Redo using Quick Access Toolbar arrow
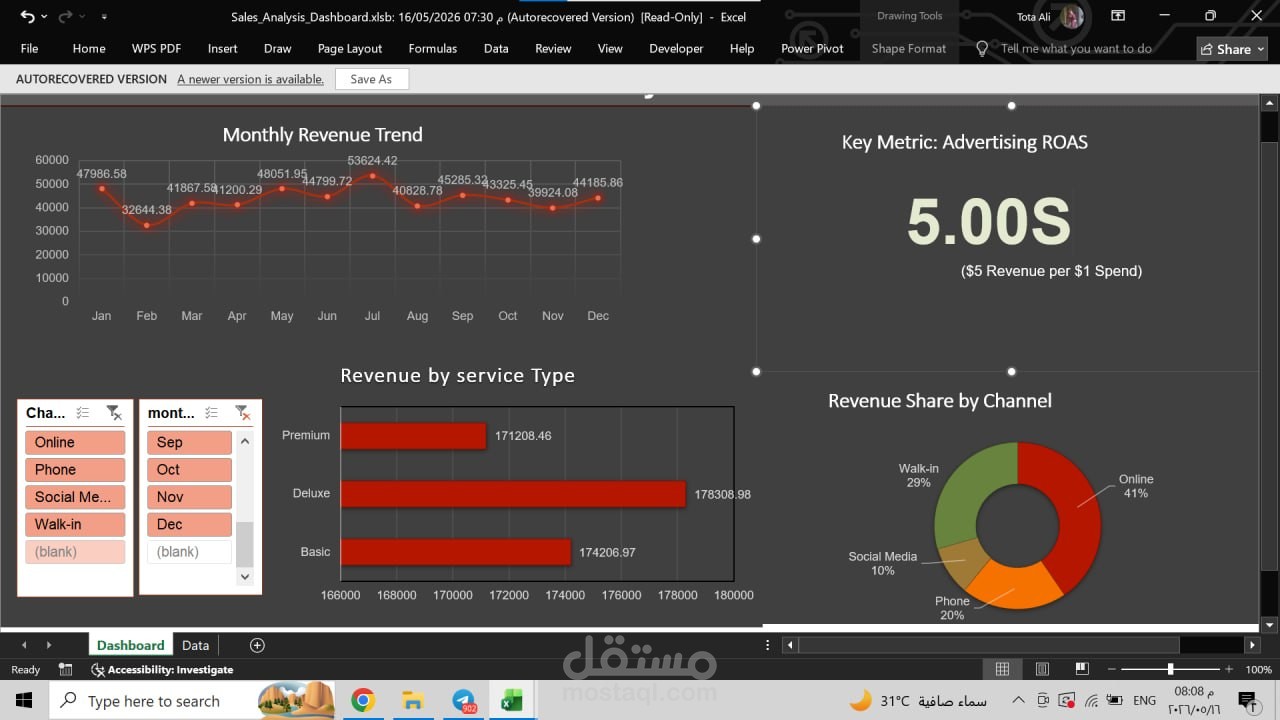Viewport: 1280px width, 720px height. click(x=65, y=17)
